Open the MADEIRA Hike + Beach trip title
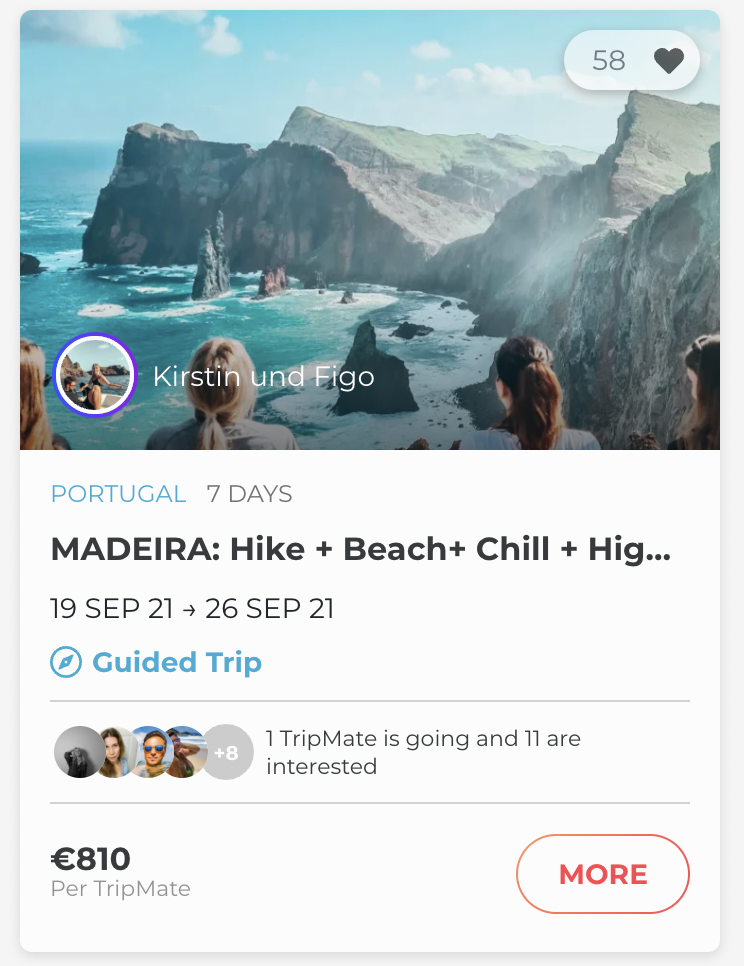 click(360, 550)
